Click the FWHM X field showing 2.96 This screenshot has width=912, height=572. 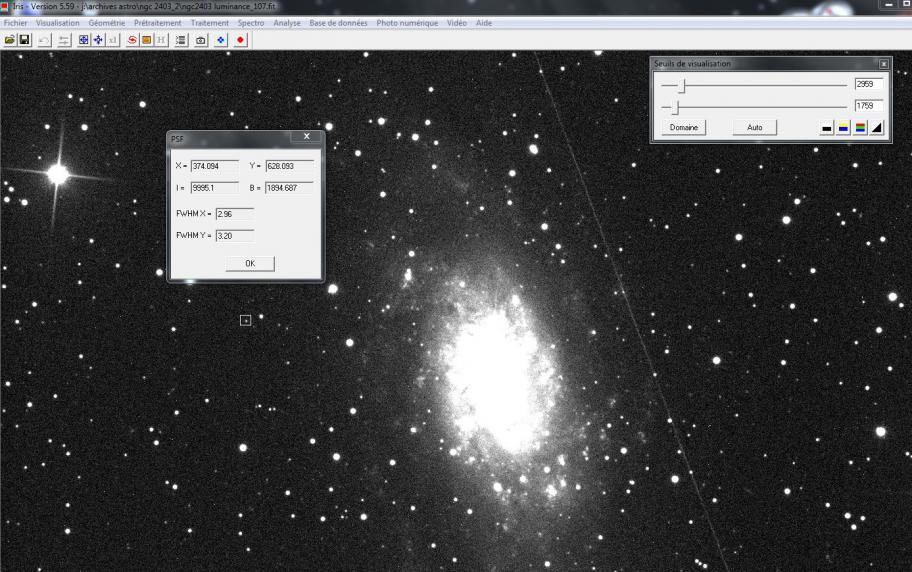(x=235, y=214)
